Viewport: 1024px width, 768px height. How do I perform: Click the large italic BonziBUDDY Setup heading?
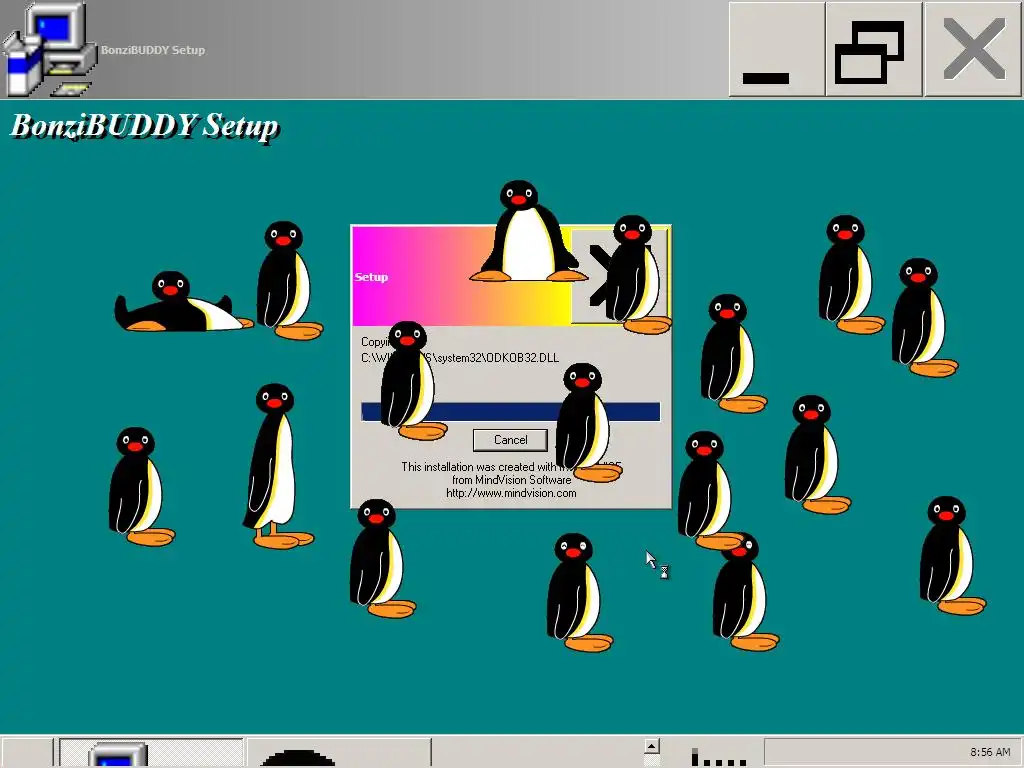[x=144, y=126]
